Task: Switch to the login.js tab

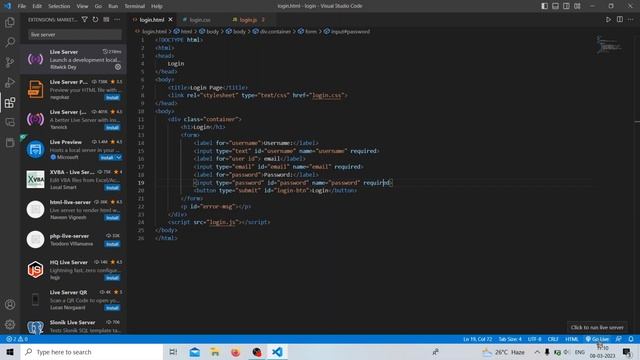Action: point(248,20)
